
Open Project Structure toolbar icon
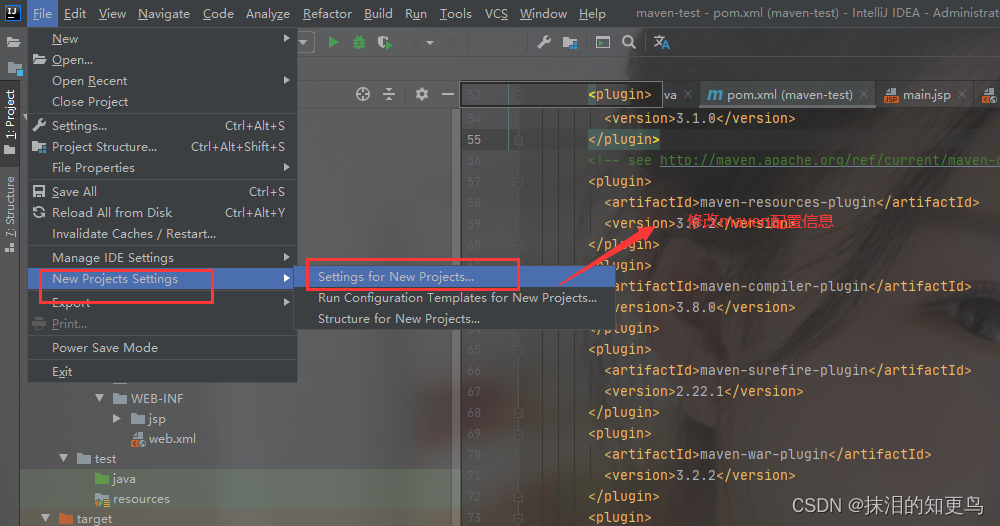pyautogui.click(x=570, y=43)
